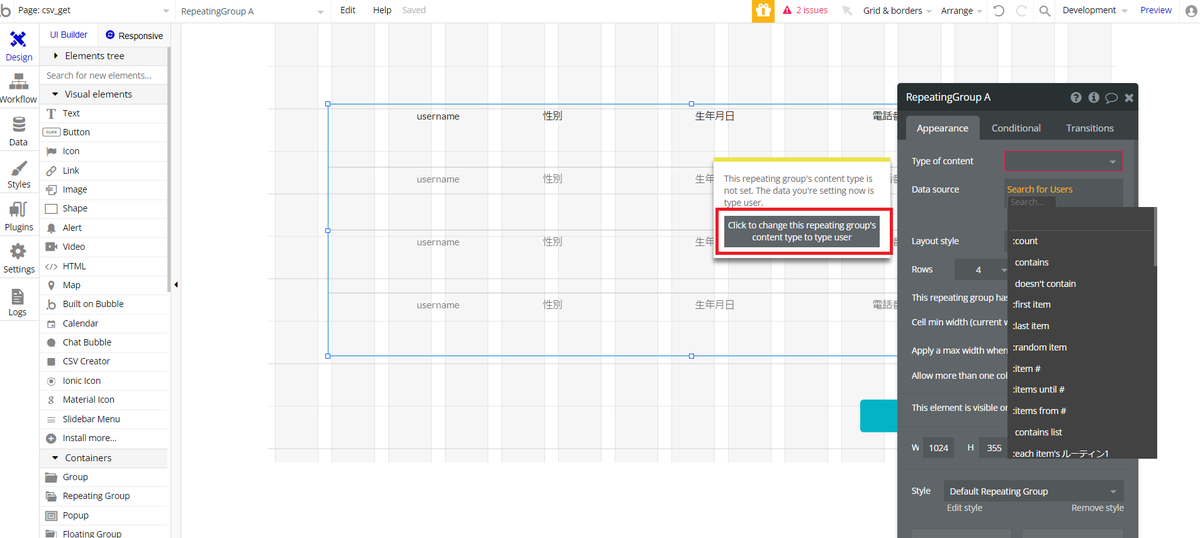Image resolution: width=1200 pixels, height=538 pixels.
Task: Open RepeatingGroup A help question-mark icon
Action: 1076,98
